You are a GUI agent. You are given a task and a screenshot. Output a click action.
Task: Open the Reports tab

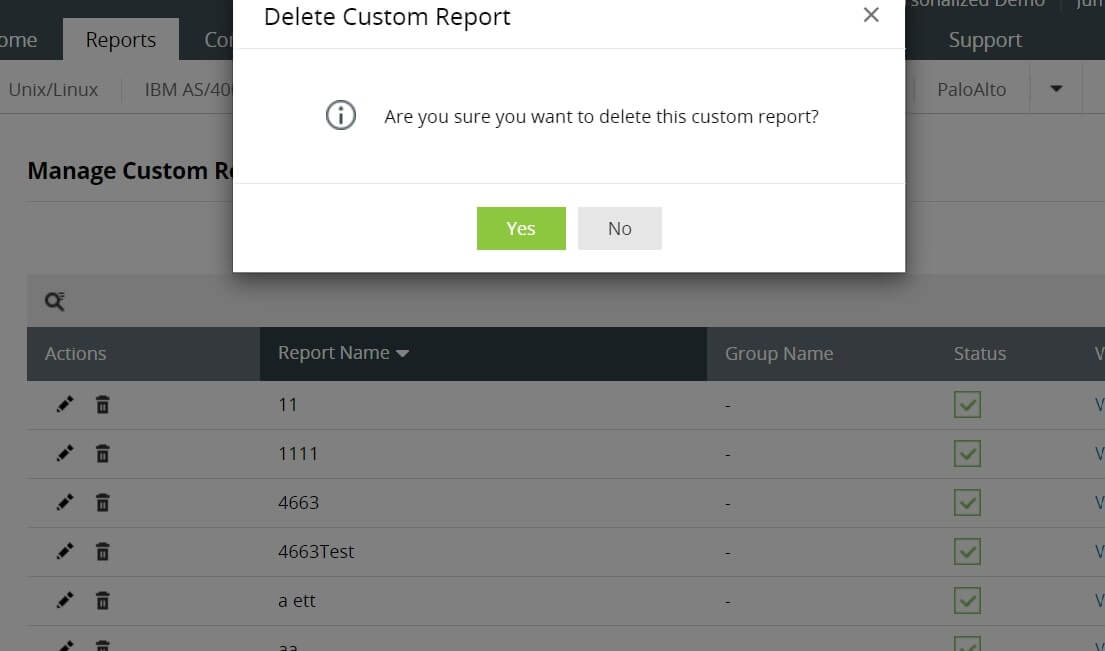coord(121,40)
